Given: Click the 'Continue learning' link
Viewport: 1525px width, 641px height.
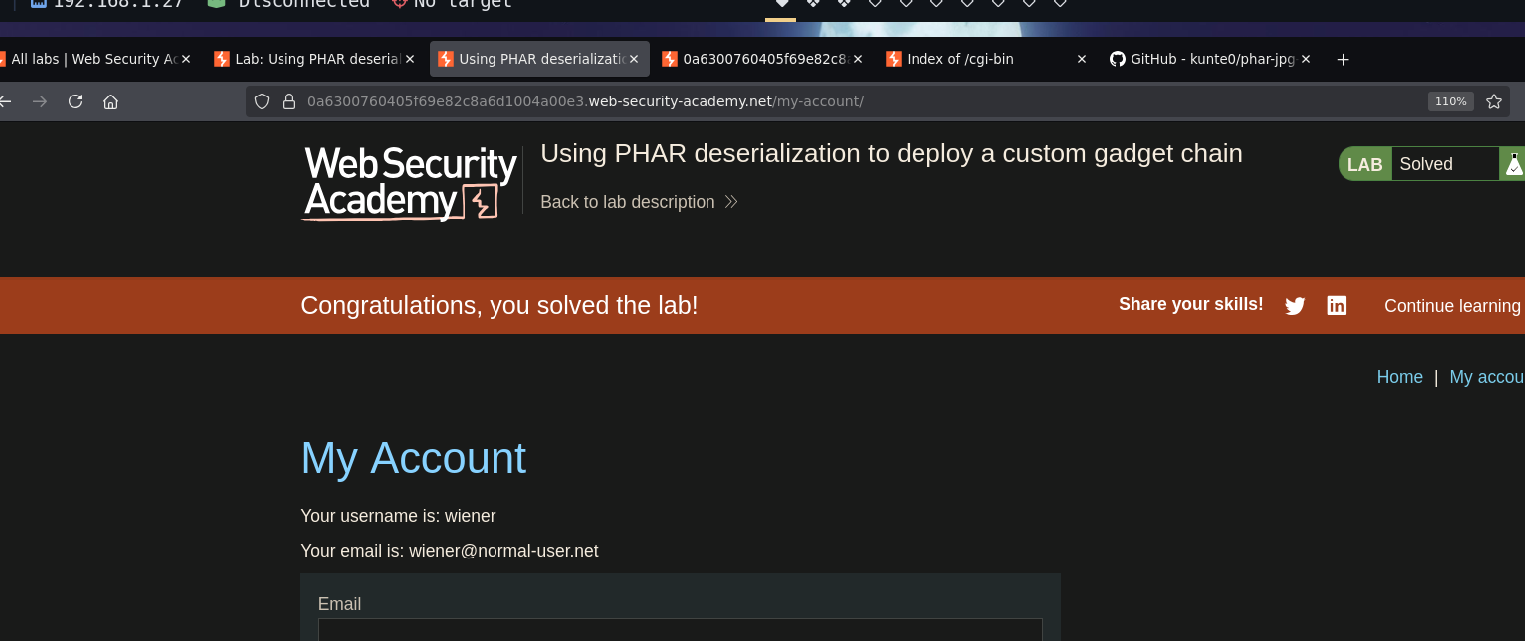Looking at the screenshot, I should pos(1453,306).
